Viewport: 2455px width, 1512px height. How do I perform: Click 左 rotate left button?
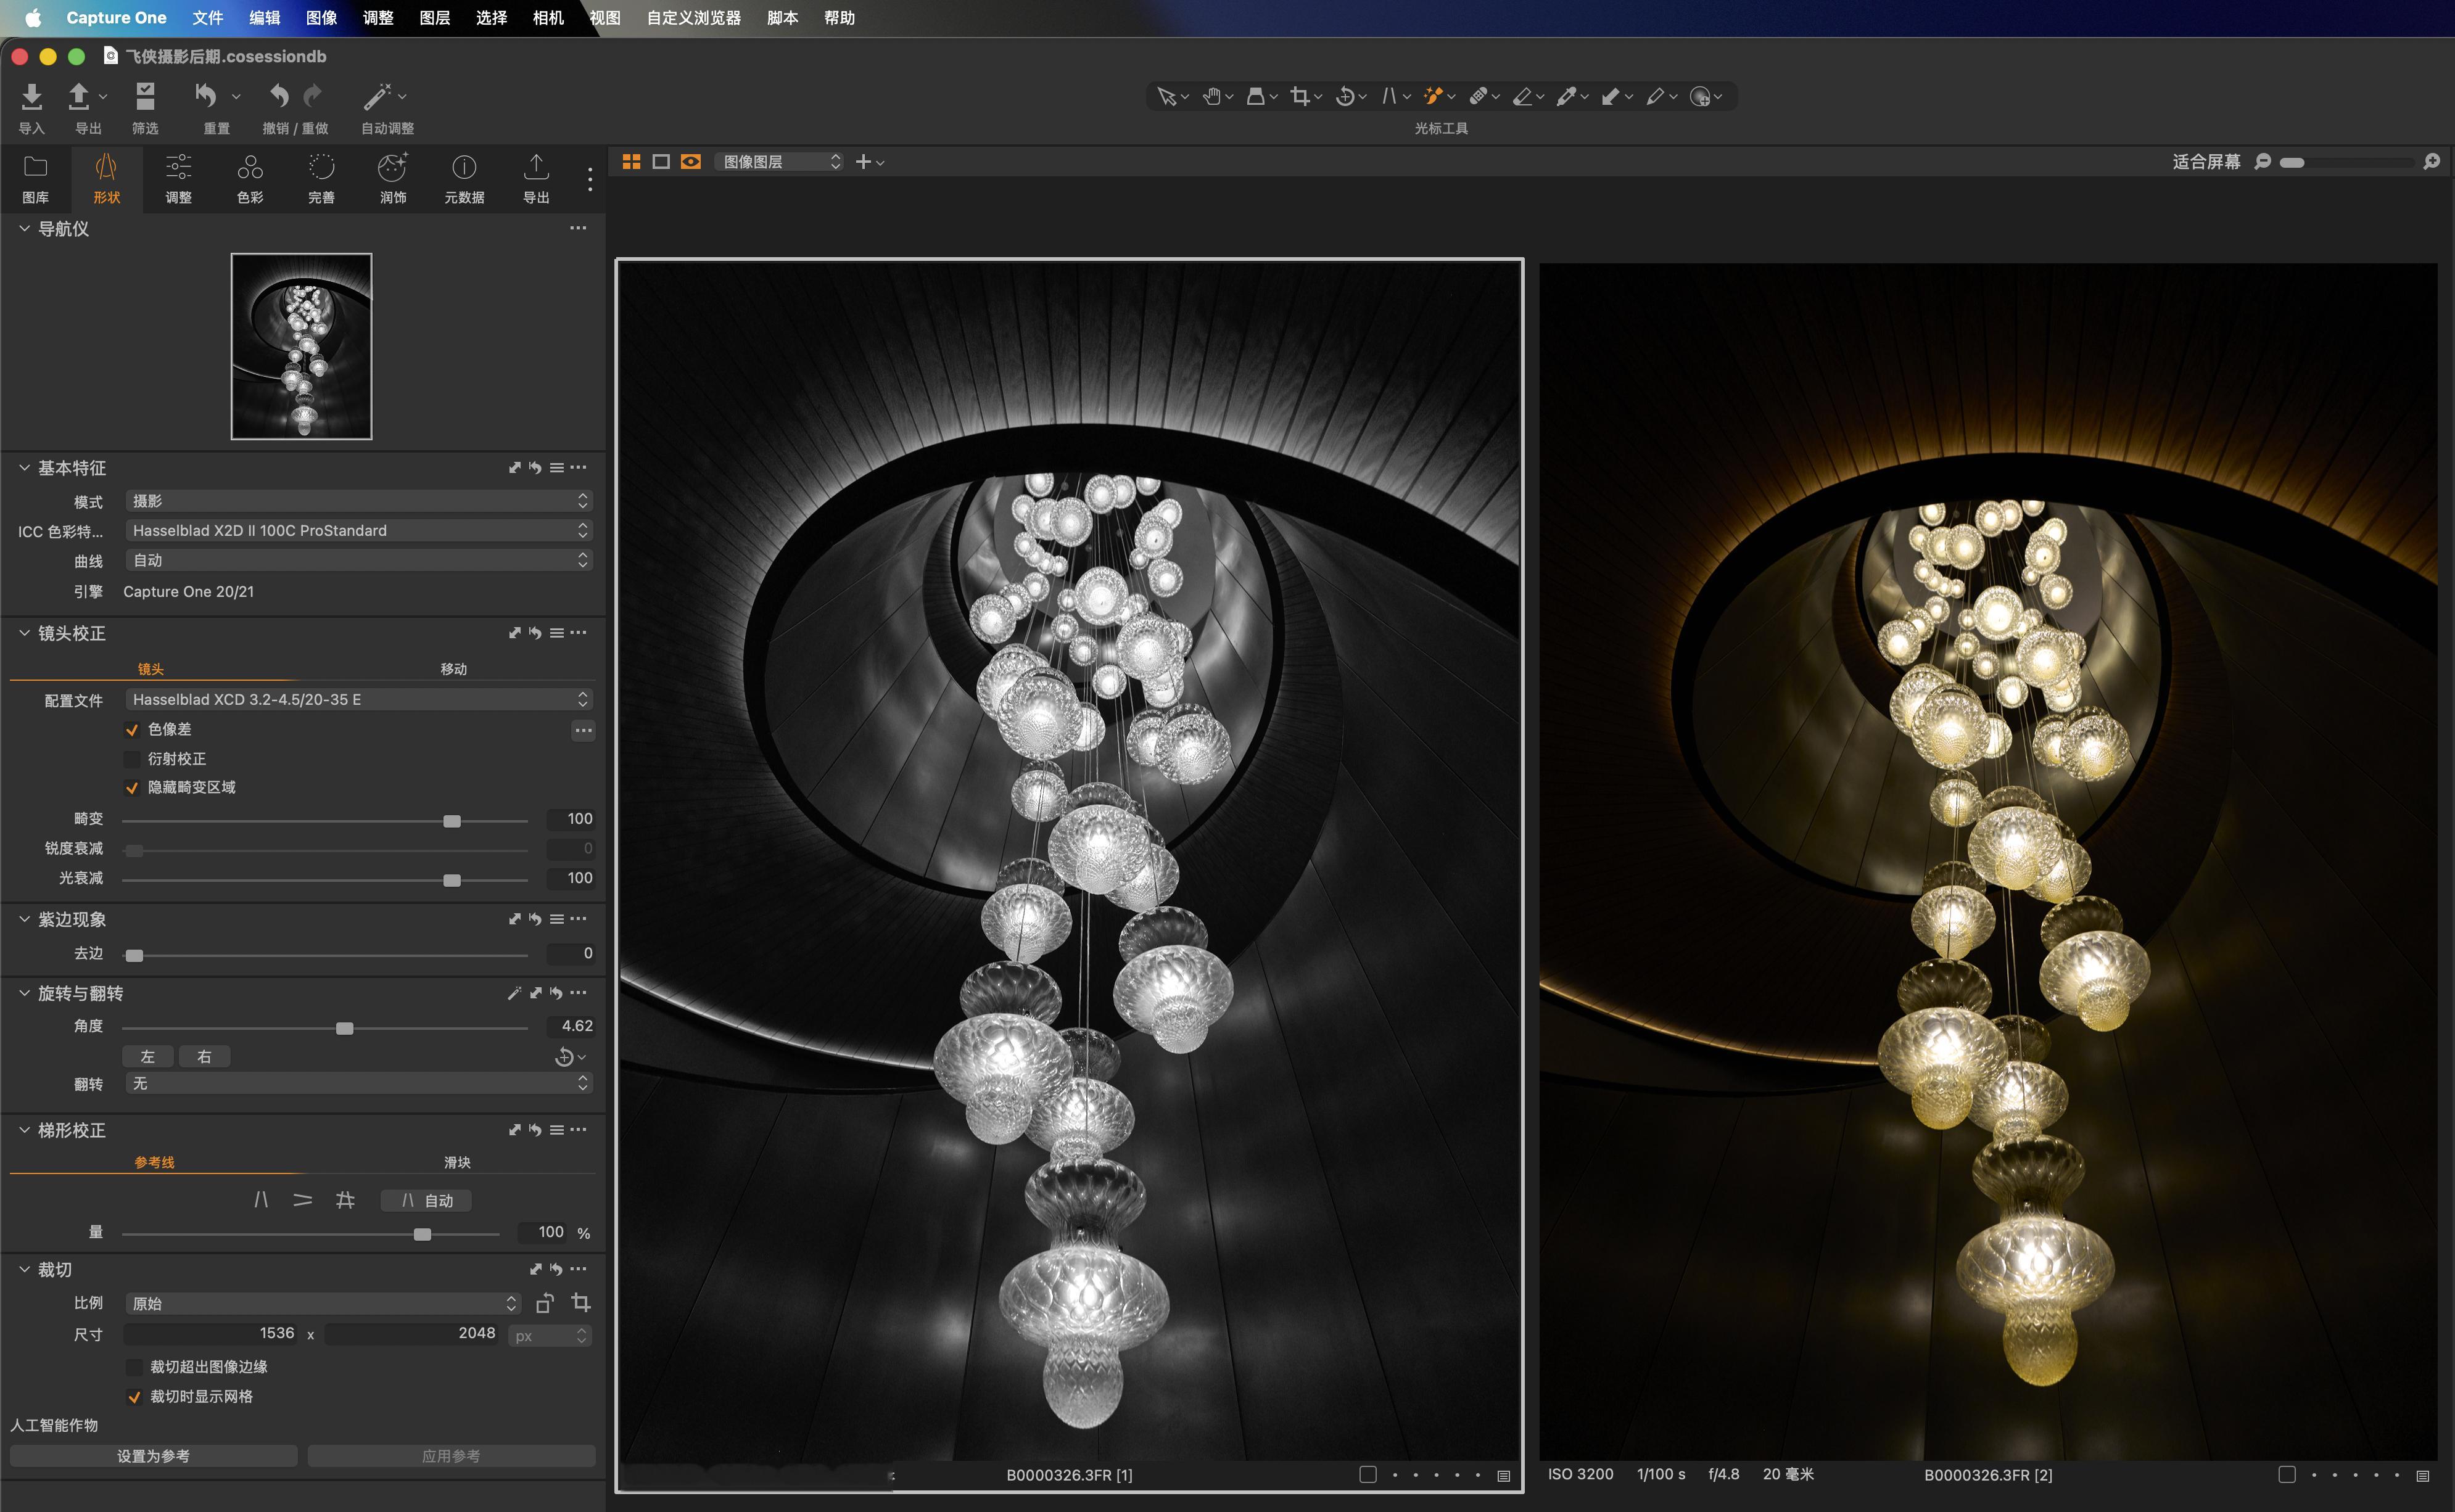148,1056
